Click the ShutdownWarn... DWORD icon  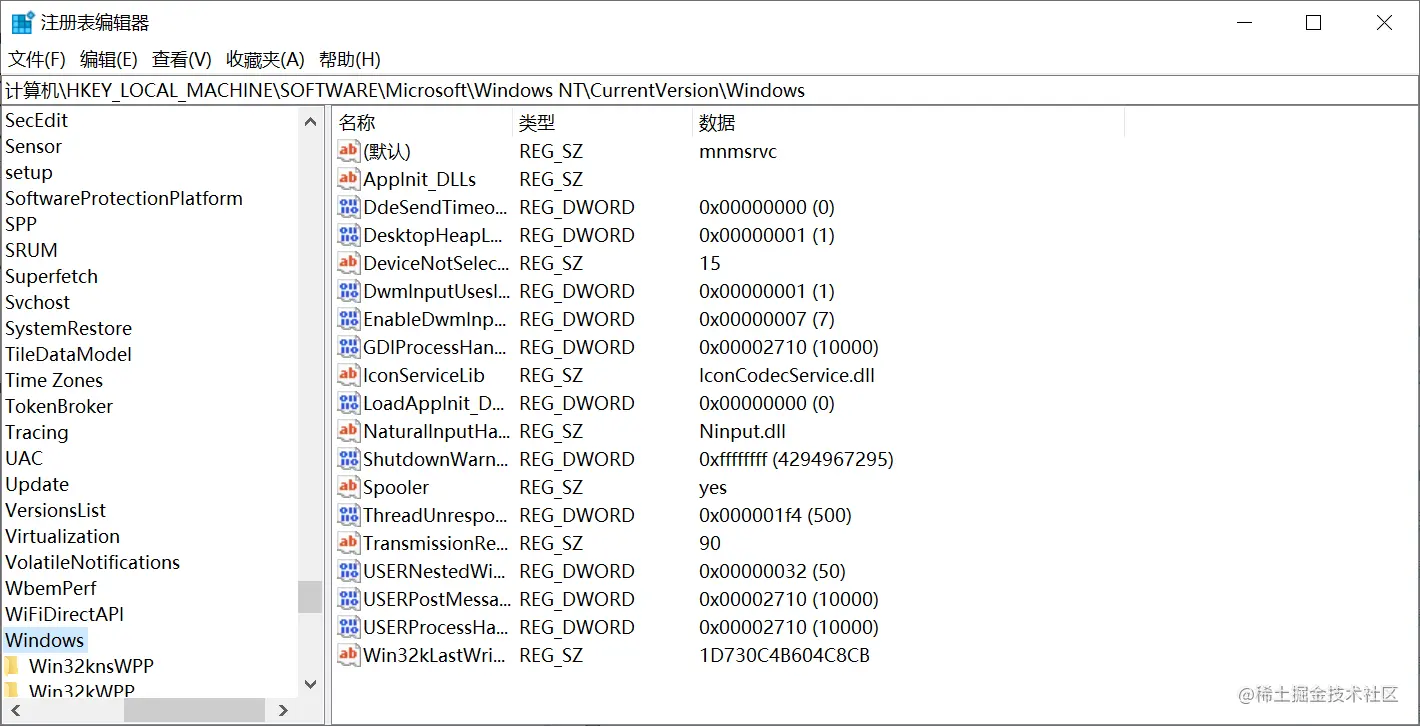click(x=348, y=459)
